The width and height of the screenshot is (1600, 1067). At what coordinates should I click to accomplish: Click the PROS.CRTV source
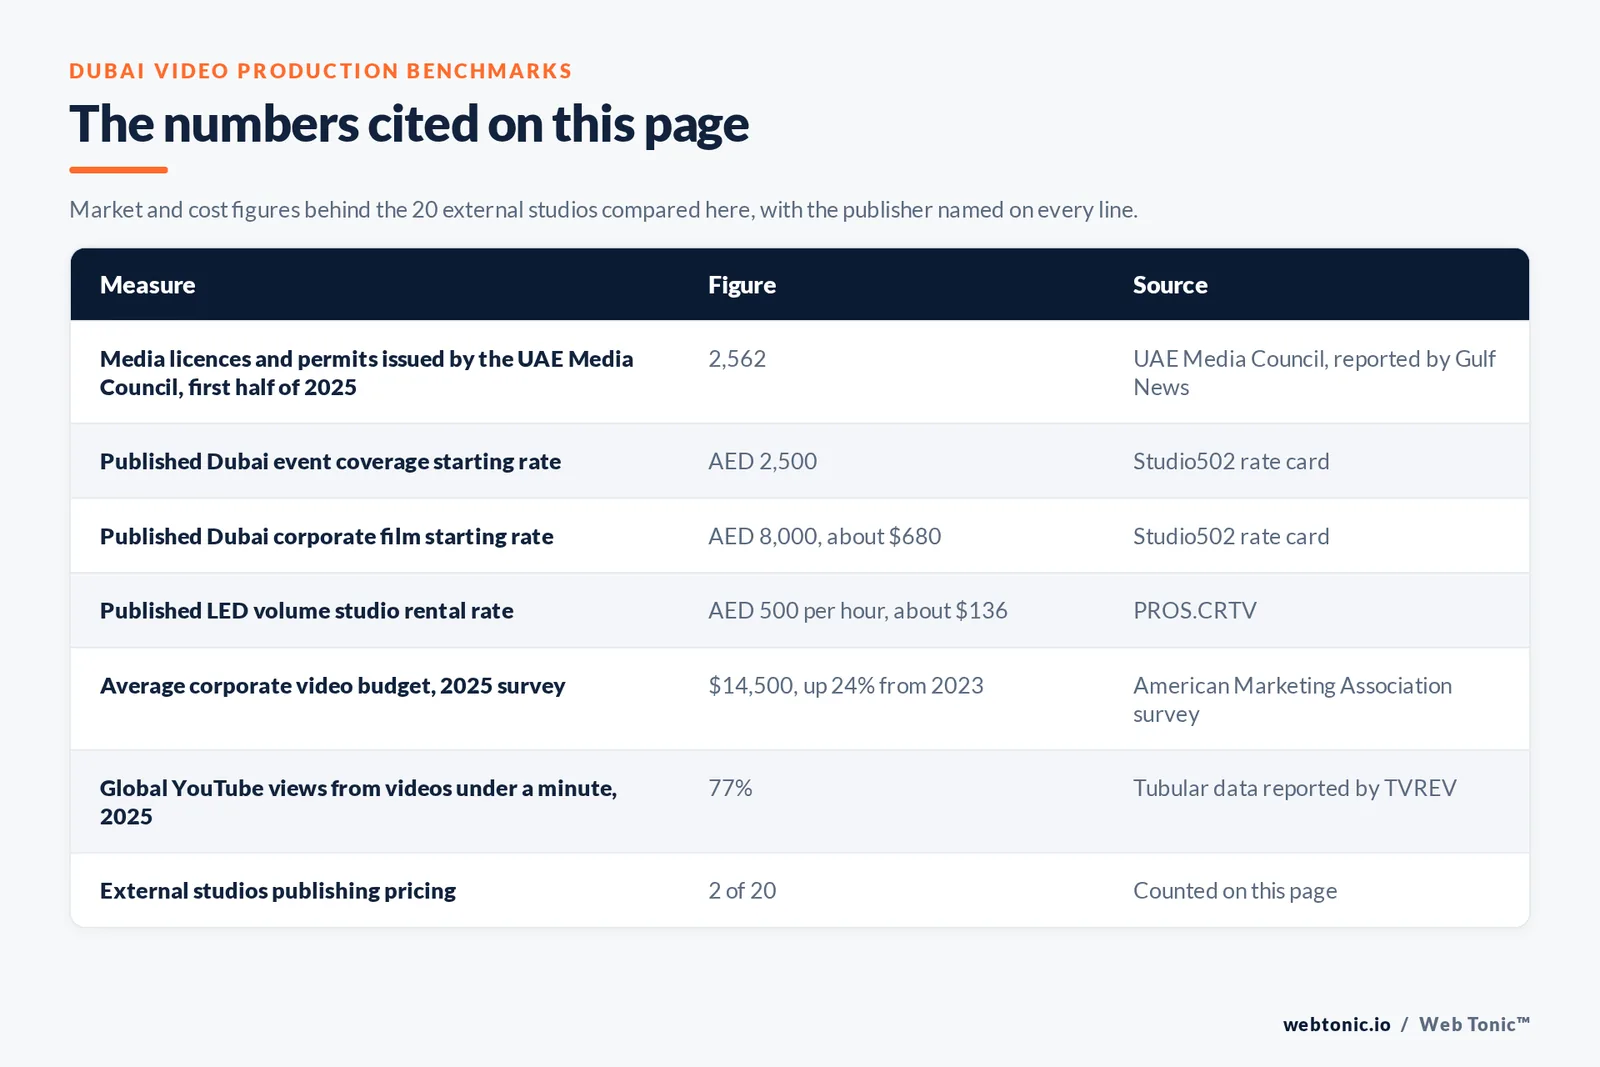1194,610
